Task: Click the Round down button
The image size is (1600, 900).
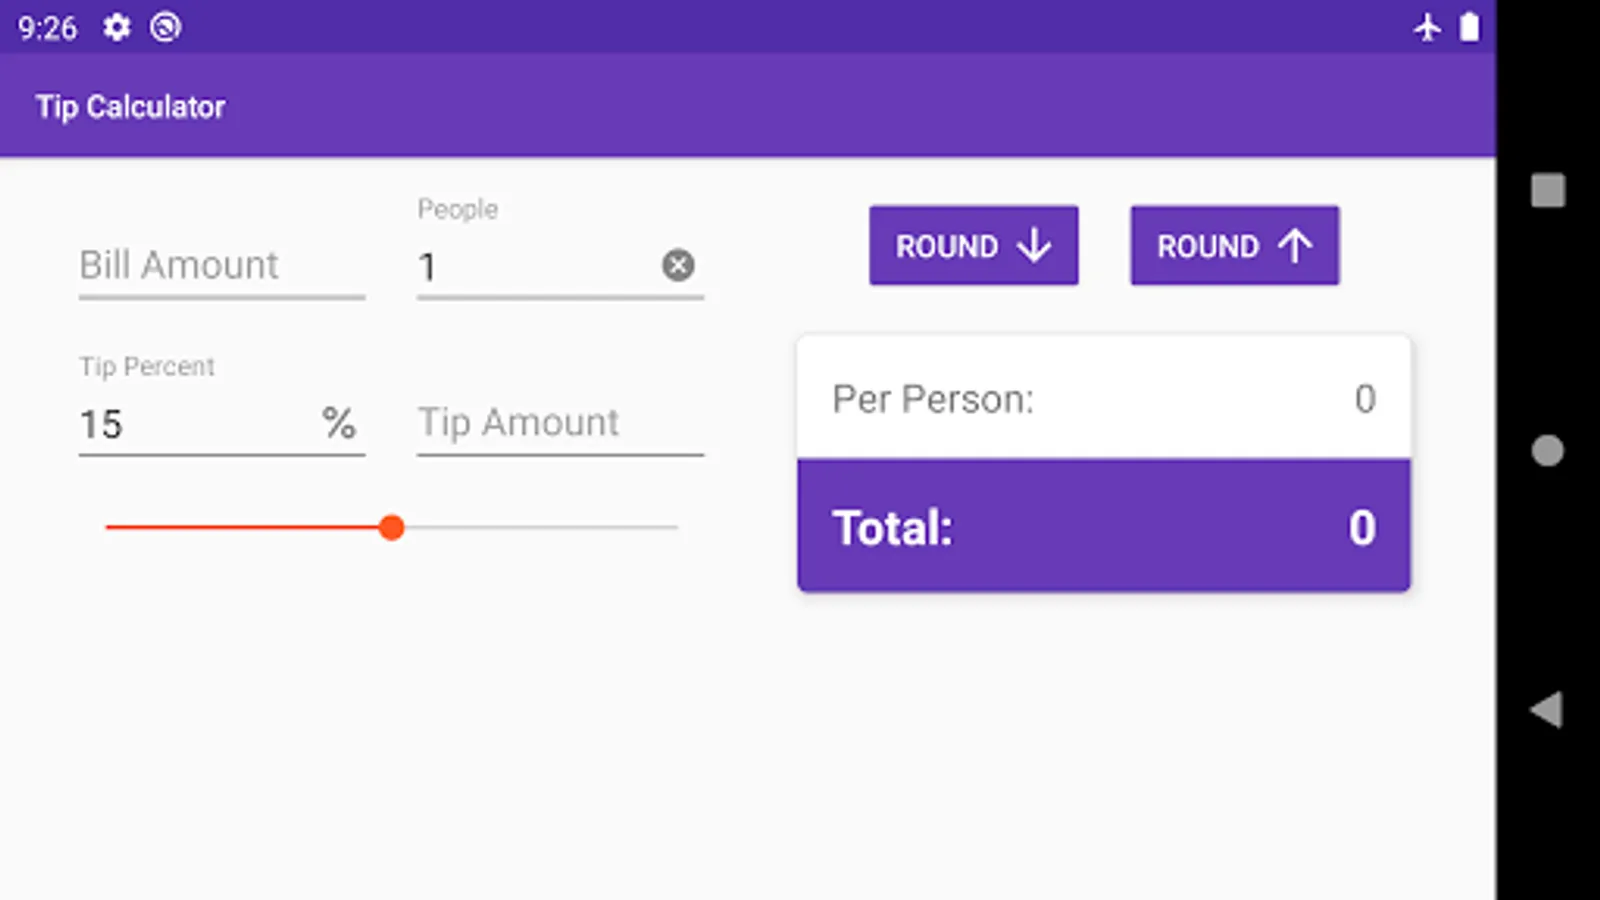Action: click(973, 246)
